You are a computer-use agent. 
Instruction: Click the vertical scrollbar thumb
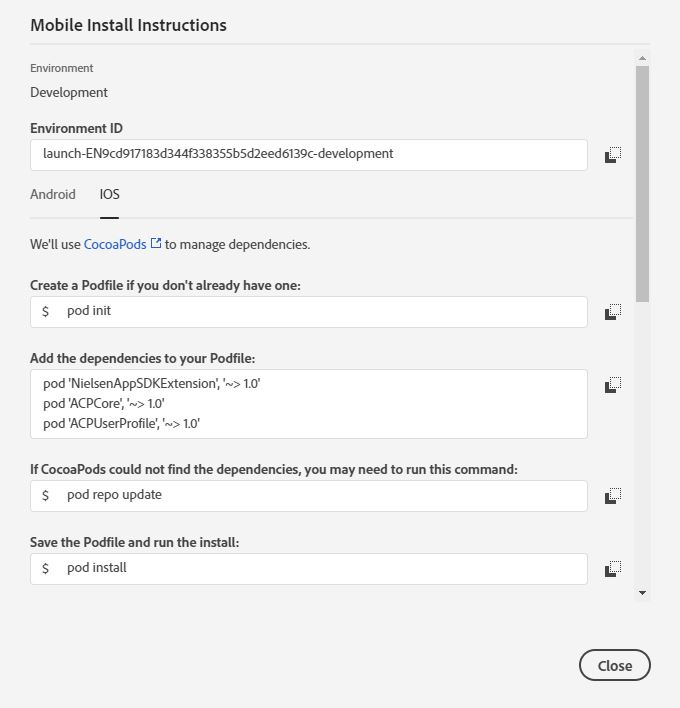[642, 184]
